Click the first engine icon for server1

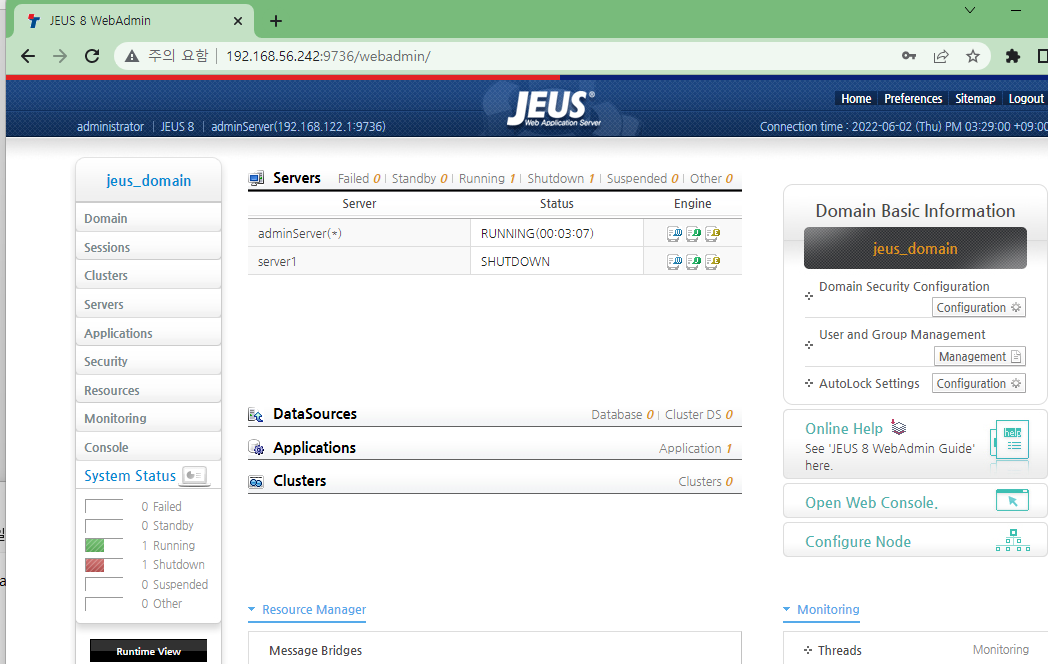click(x=674, y=262)
